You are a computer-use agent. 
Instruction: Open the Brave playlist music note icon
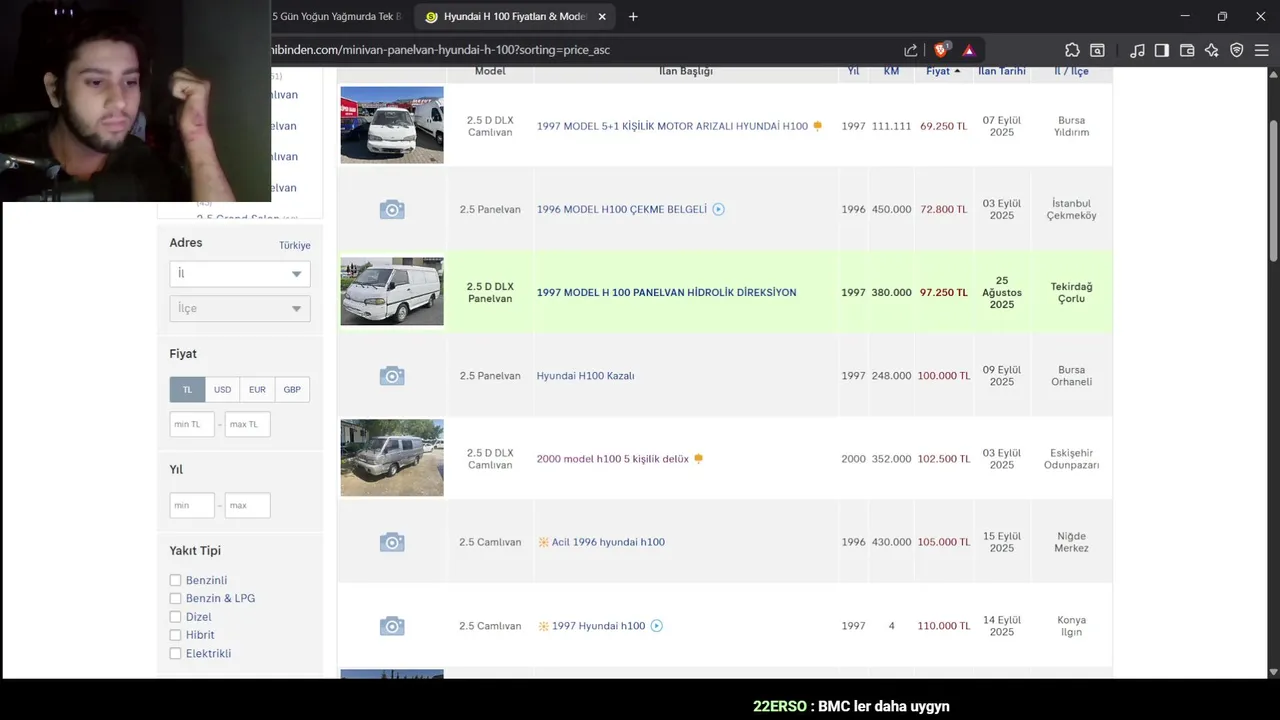click(x=1137, y=50)
